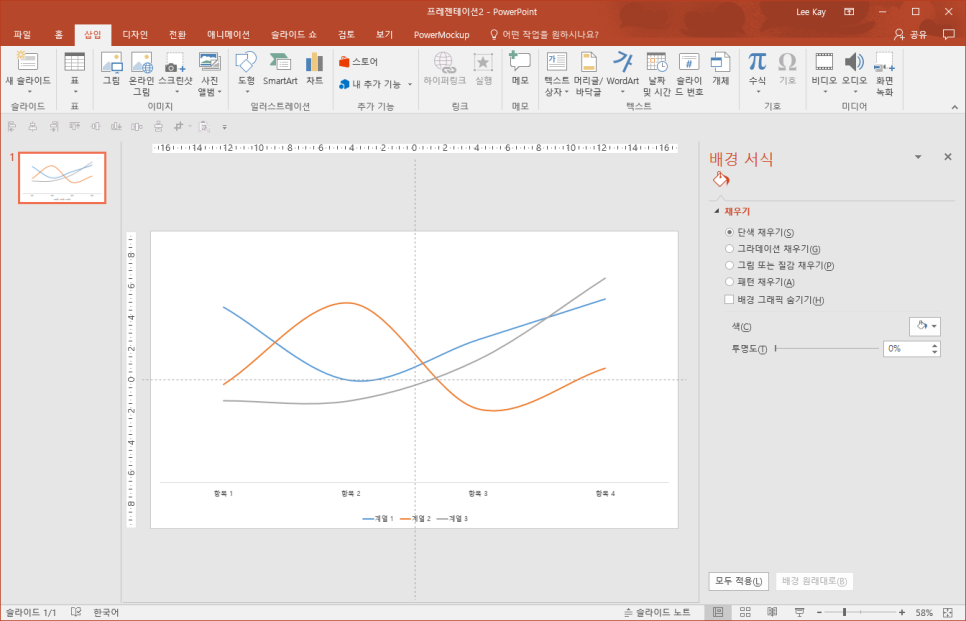The height and width of the screenshot is (621, 966).
Task: Click zoom in plus button
Action: pos(902,612)
